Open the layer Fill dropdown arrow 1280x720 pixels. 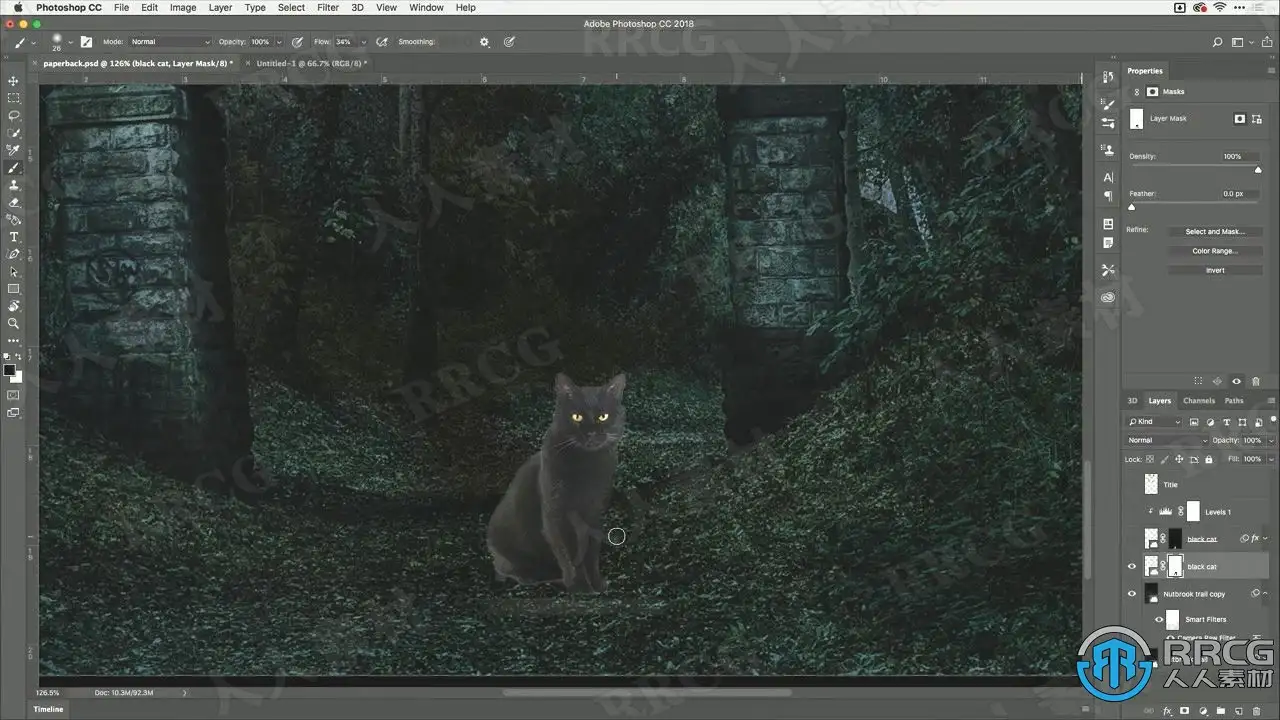pyautogui.click(x=1271, y=459)
